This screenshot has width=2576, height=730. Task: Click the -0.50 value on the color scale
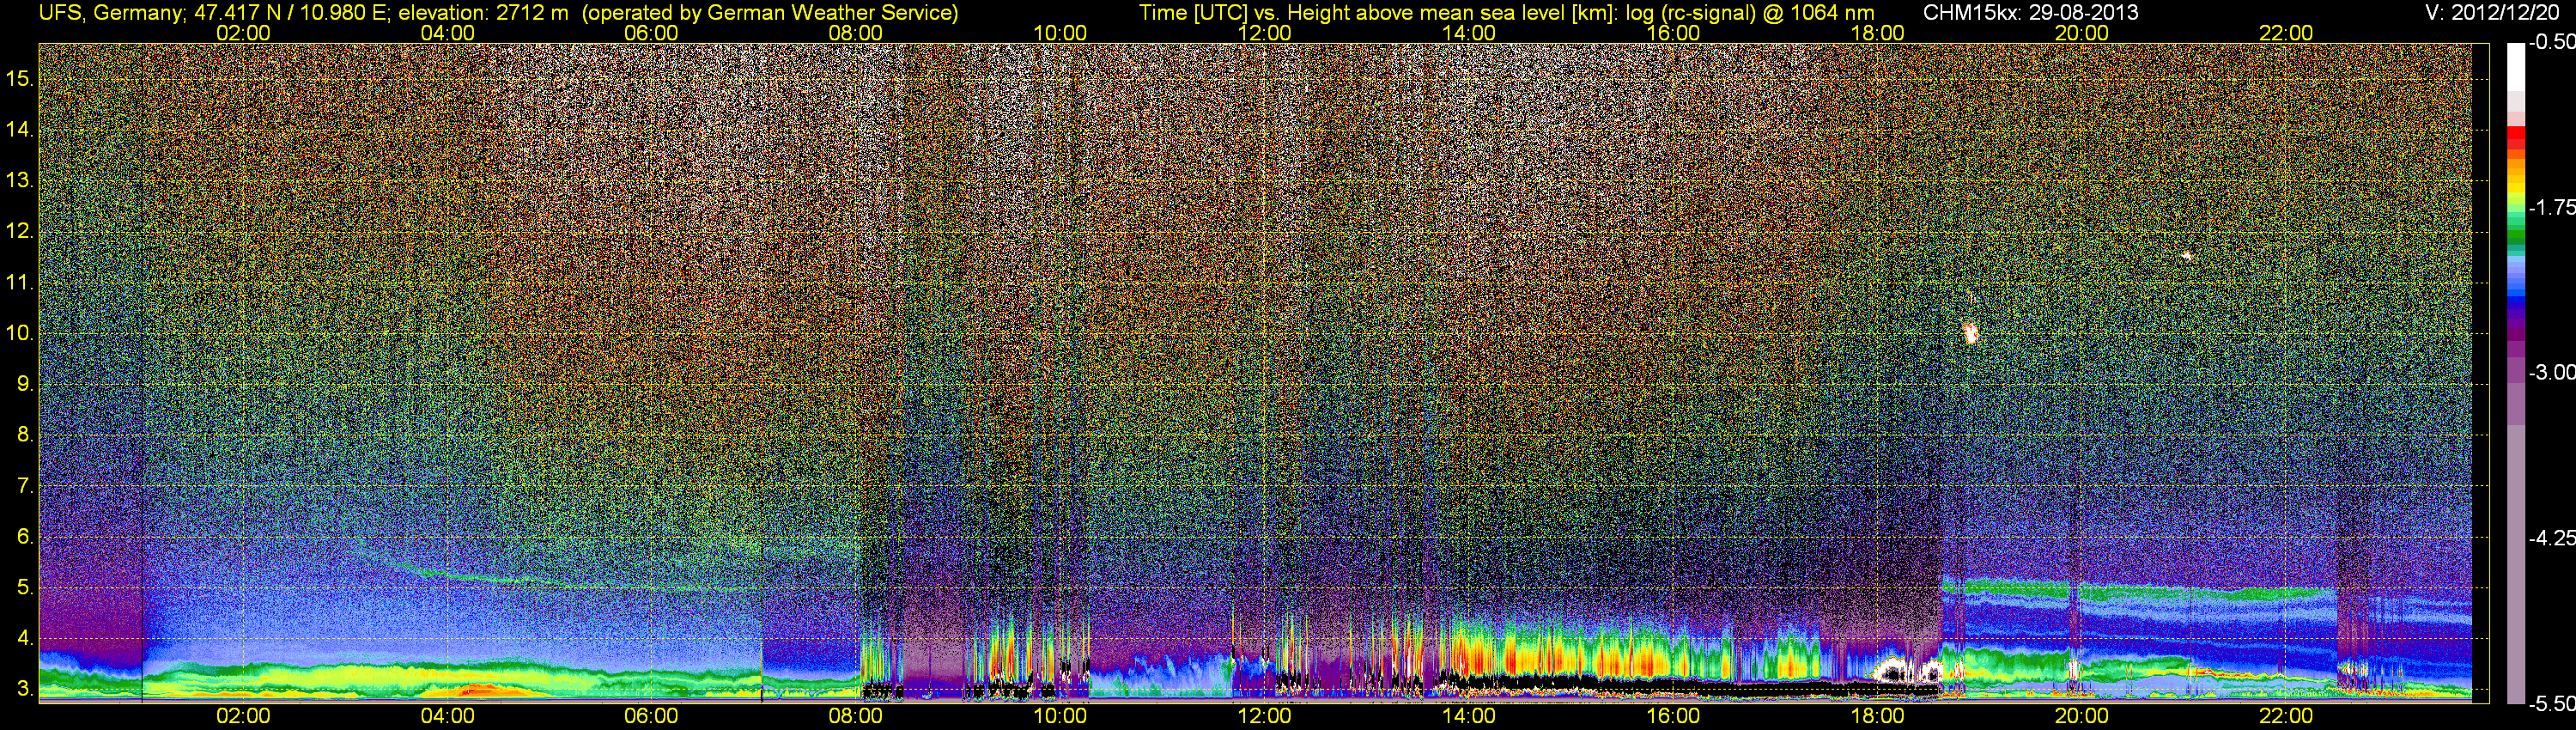[2551, 42]
